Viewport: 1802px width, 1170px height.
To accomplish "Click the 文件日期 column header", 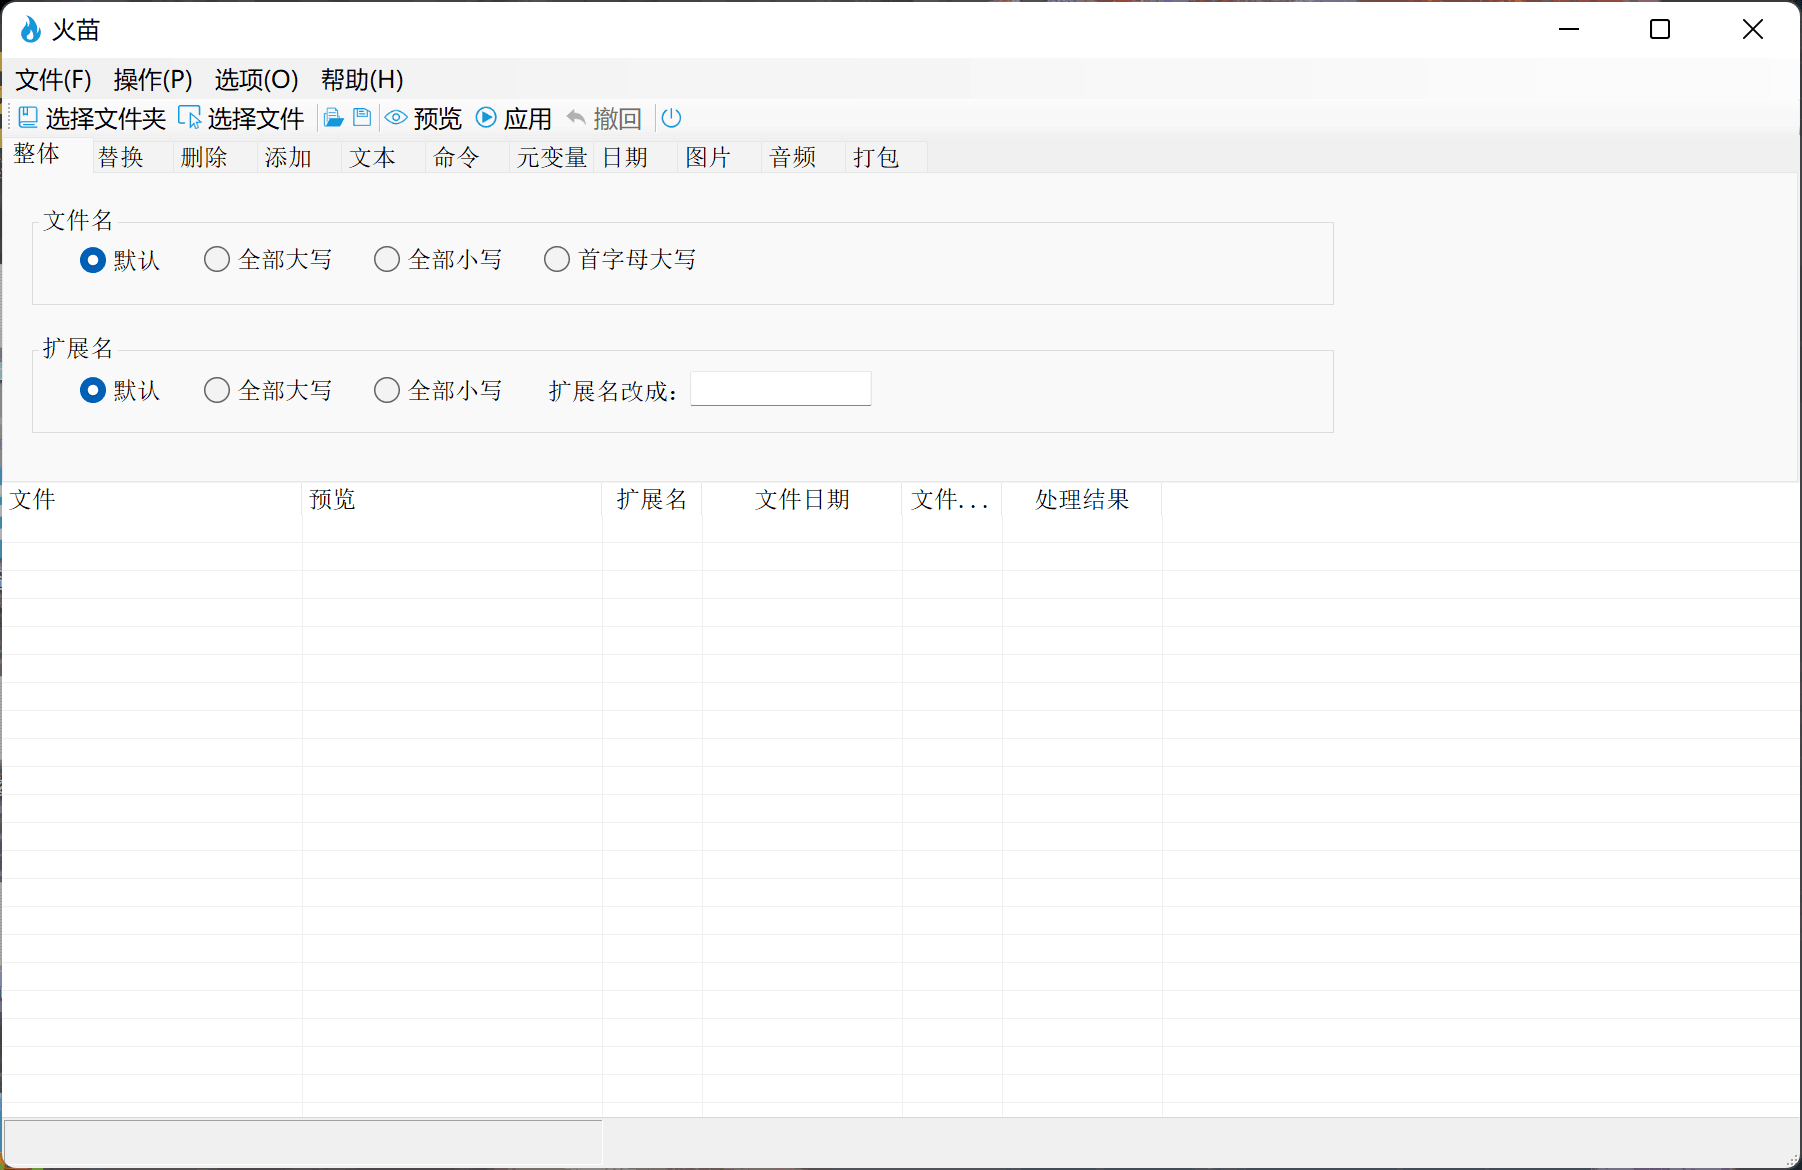I will coord(802,499).
